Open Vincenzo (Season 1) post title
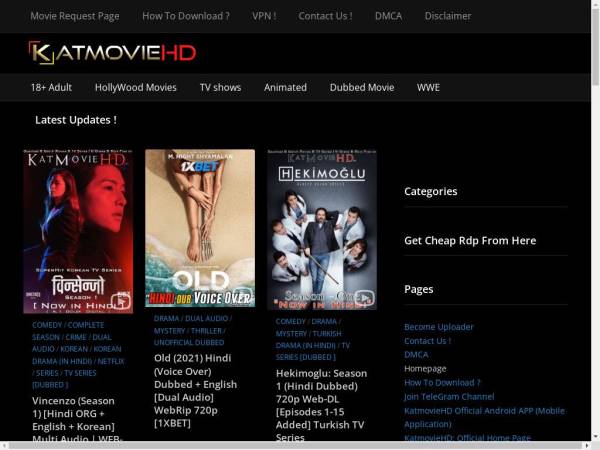The image size is (600, 450). pyautogui.click(x=77, y=420)
